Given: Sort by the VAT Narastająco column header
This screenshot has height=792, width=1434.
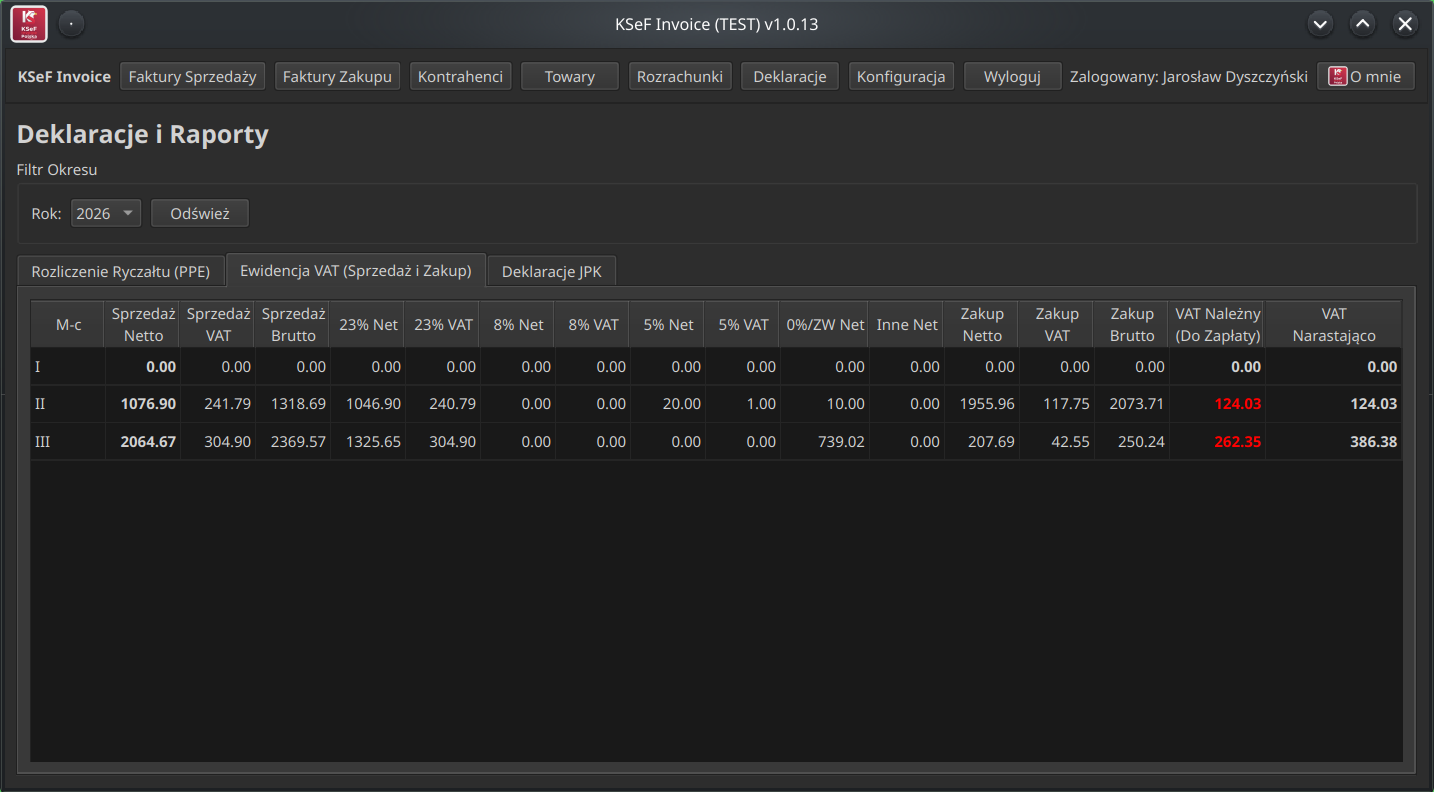Looking at the screenshot, I should (x=1333, y=324).
